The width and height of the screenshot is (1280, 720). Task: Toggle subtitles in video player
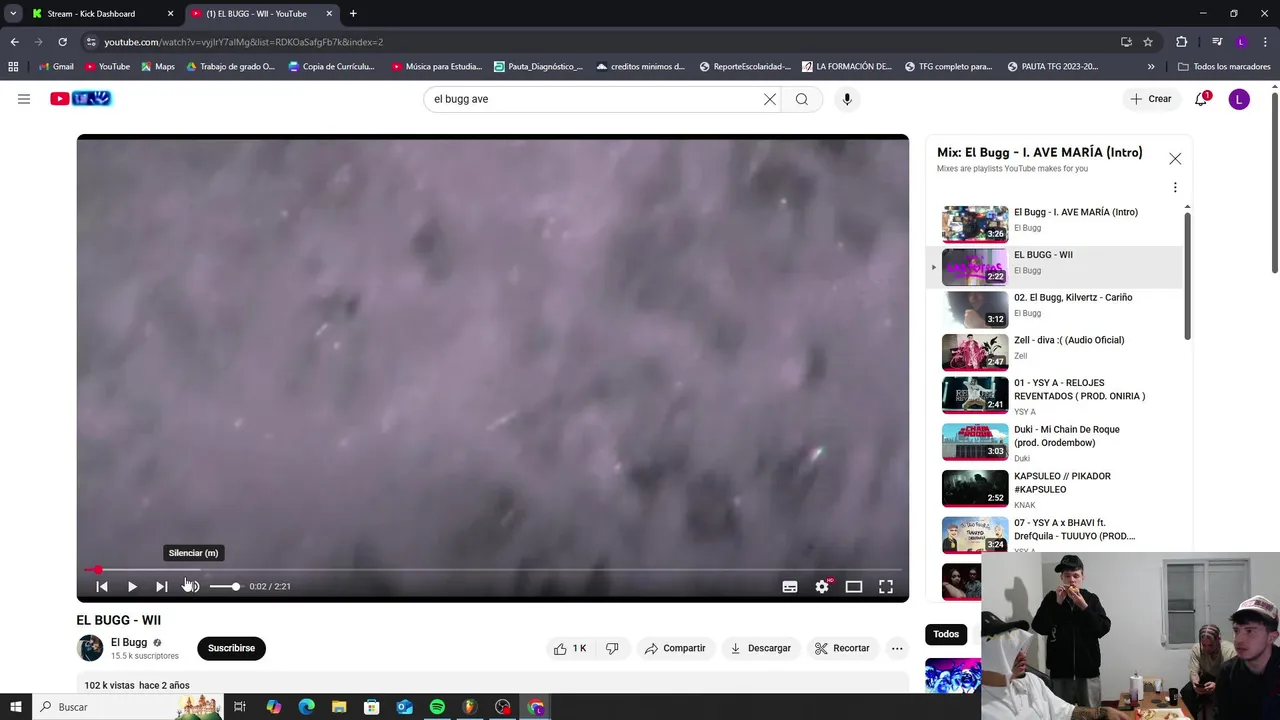tap(790, 587)
